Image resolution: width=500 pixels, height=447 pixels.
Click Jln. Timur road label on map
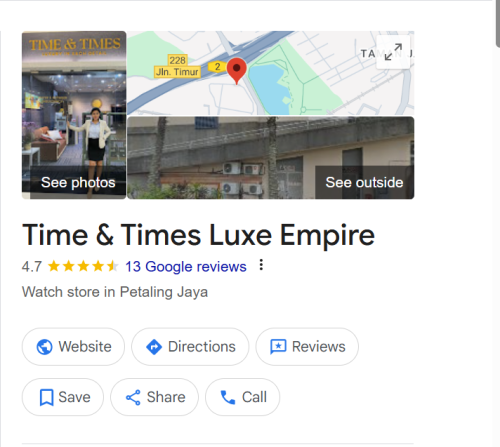point(177,72)
